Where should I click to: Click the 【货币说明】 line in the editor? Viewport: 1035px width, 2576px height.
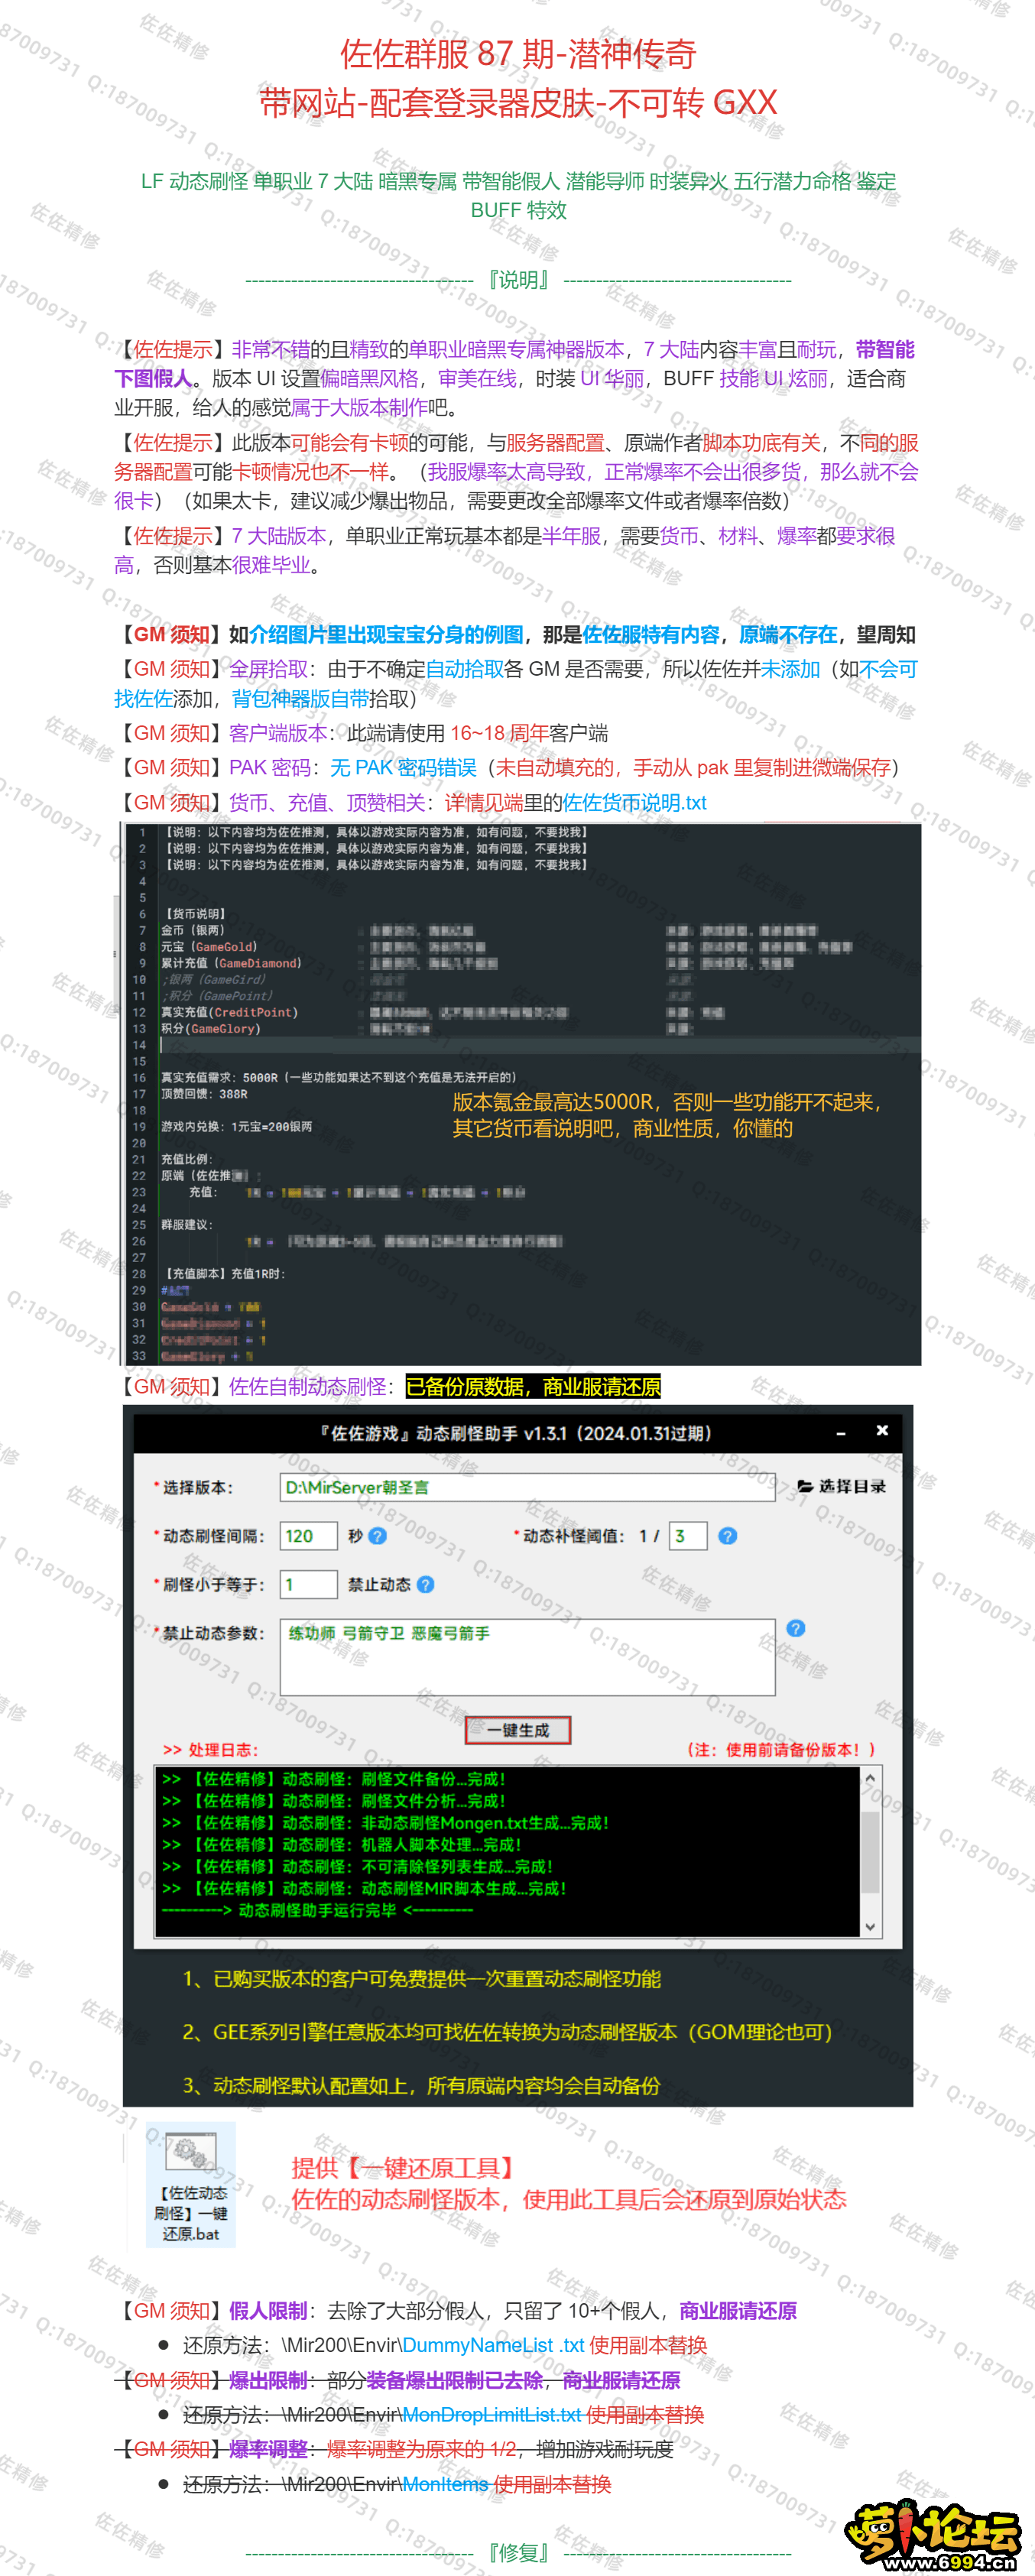click(196, 914)
